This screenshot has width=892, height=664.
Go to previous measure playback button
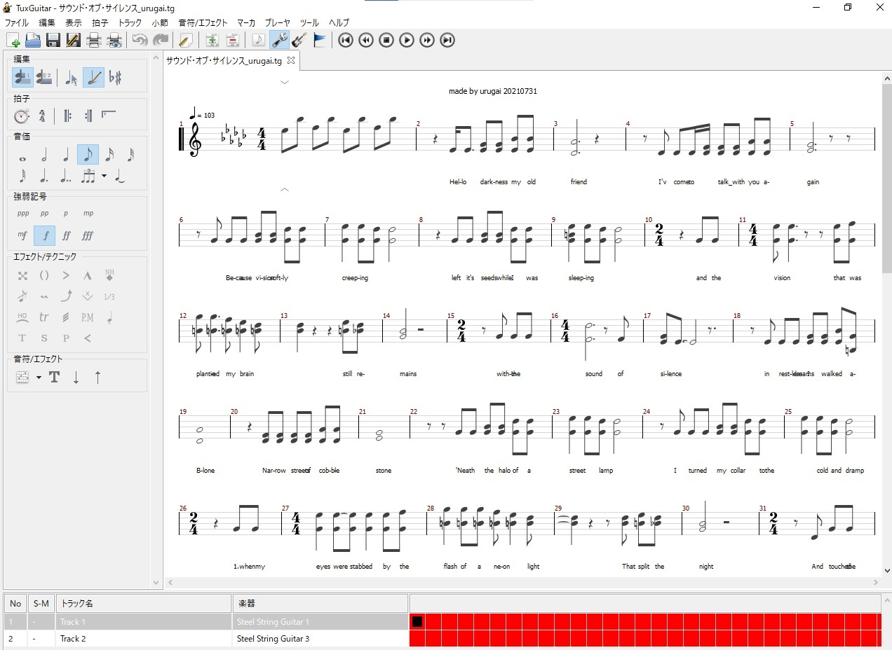(x=366, y=40)
